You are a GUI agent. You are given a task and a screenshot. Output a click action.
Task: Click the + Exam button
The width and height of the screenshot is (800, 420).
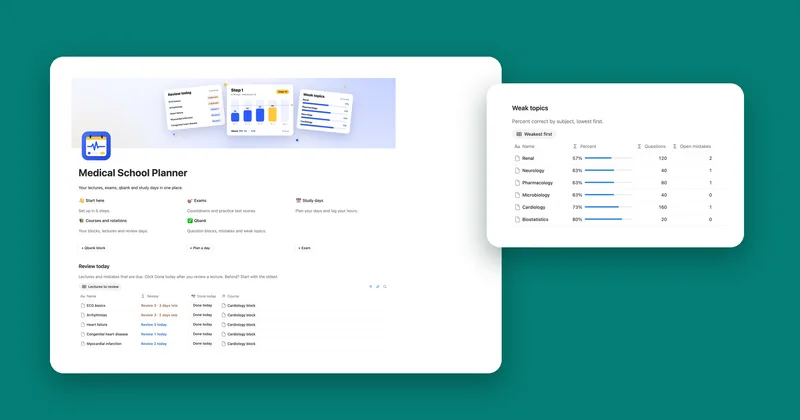[x=304, y=248]
